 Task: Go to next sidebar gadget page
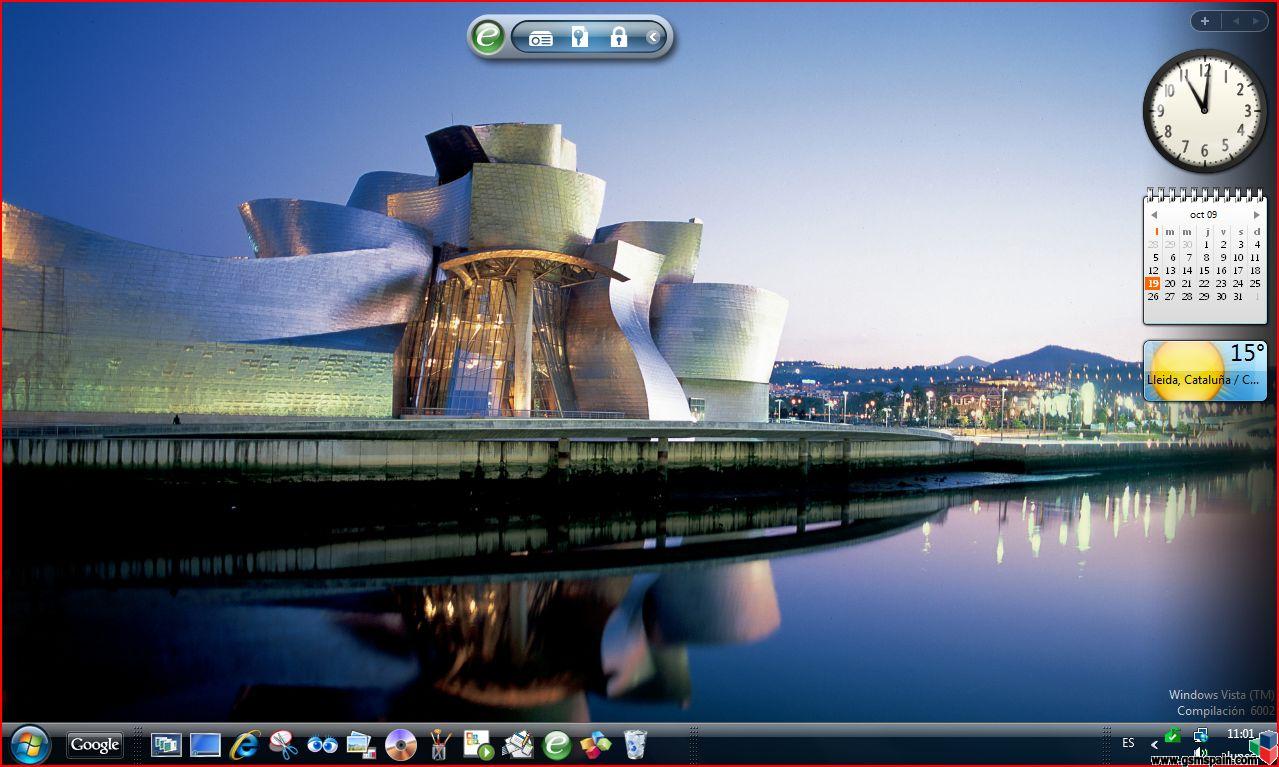[x=1256, y=21]
